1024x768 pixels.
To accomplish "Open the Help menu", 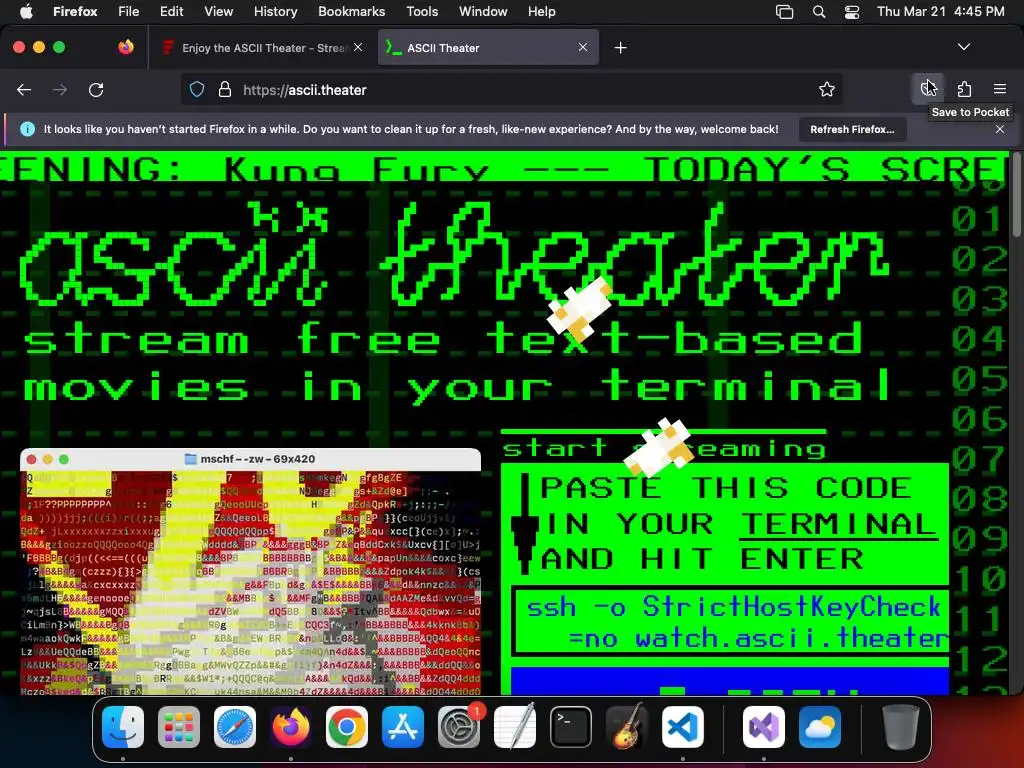I will pyautogui.click(x=541, y=11).
